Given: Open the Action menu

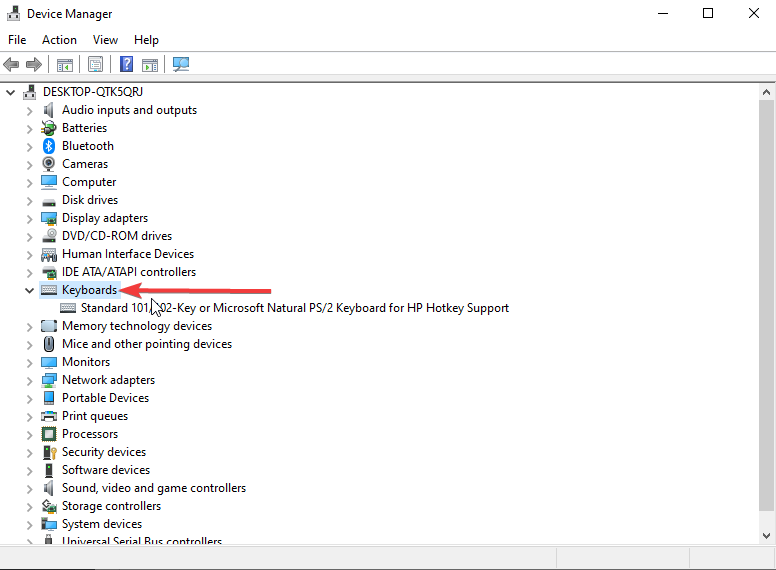Looking at the screenshot, I should click(x=59, y=40).
